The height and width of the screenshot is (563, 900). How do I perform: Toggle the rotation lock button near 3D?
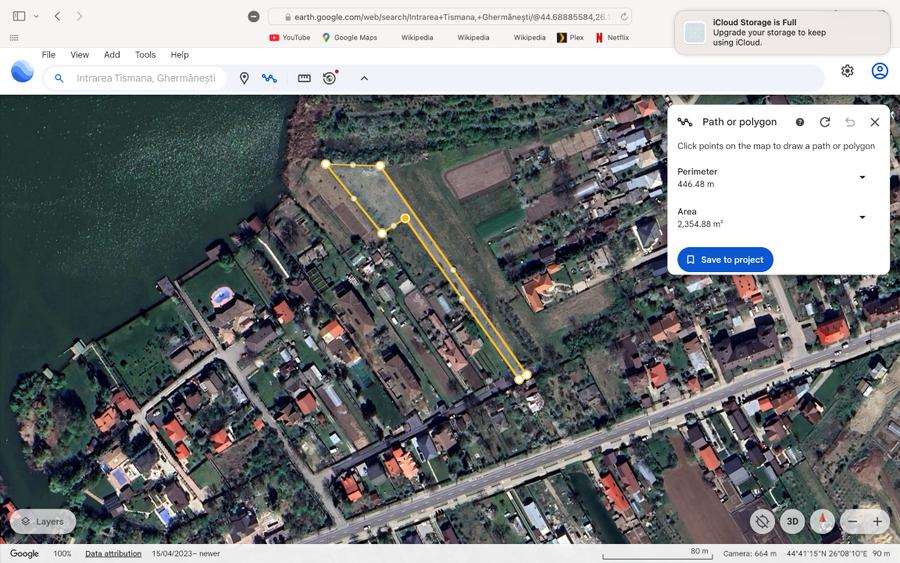(762, 521)
